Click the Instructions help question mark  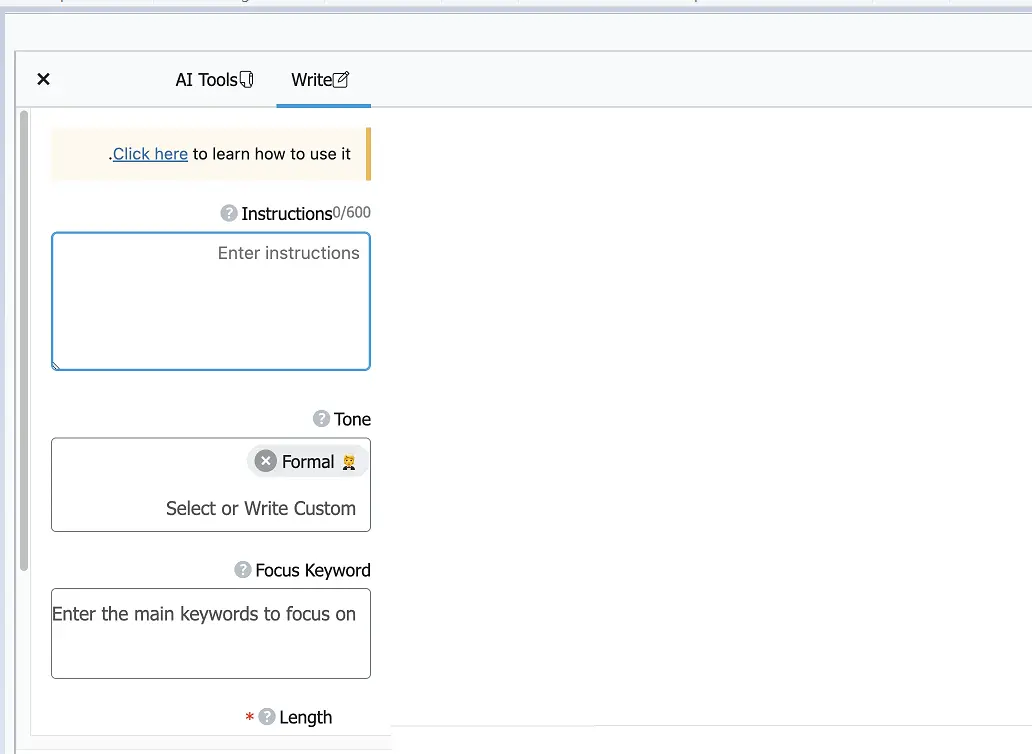pyautogui.click(x=229, y=213)
